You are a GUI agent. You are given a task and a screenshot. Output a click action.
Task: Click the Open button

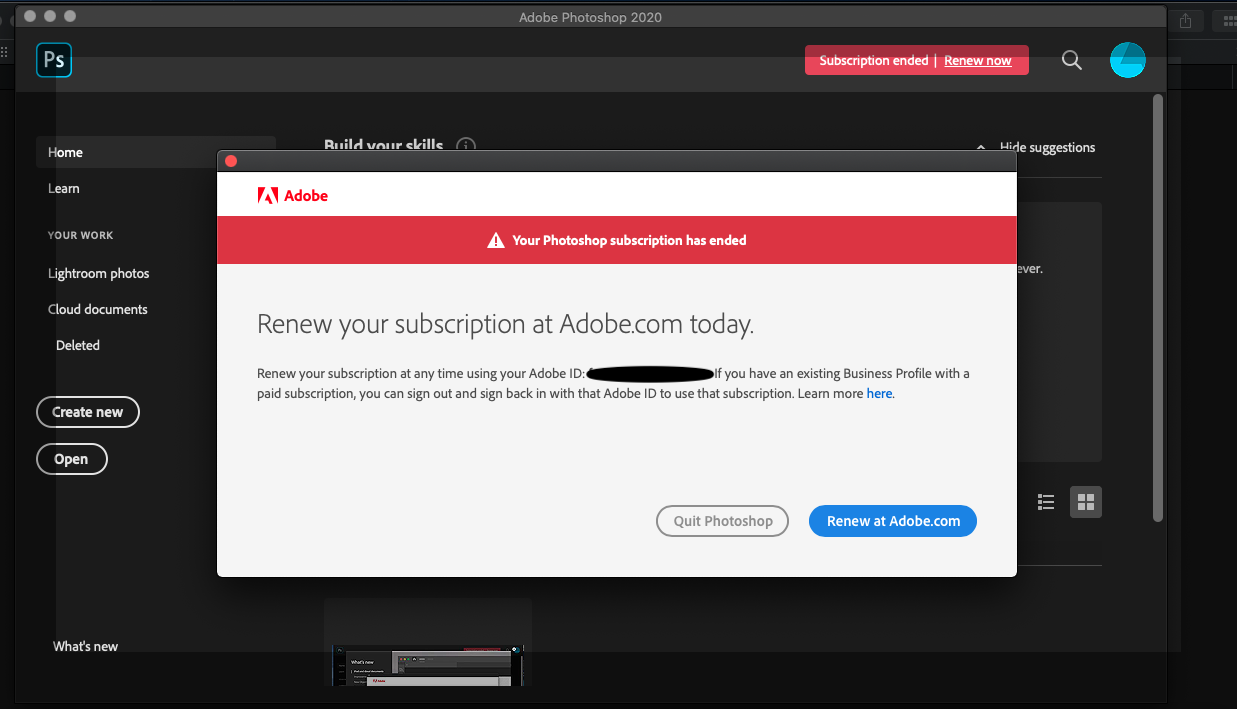(x=71, y=459)
